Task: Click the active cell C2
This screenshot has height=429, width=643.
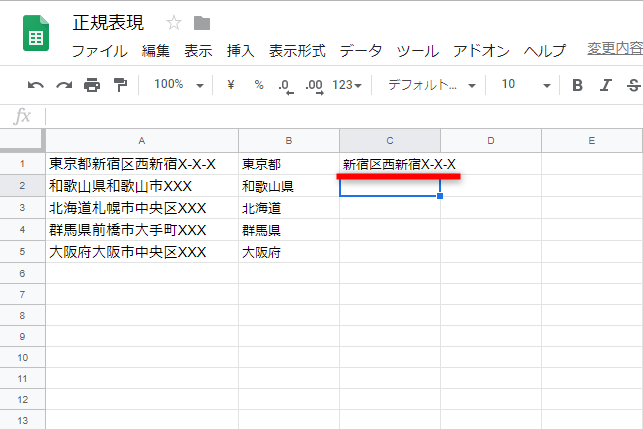Action: tap(390, 187)
